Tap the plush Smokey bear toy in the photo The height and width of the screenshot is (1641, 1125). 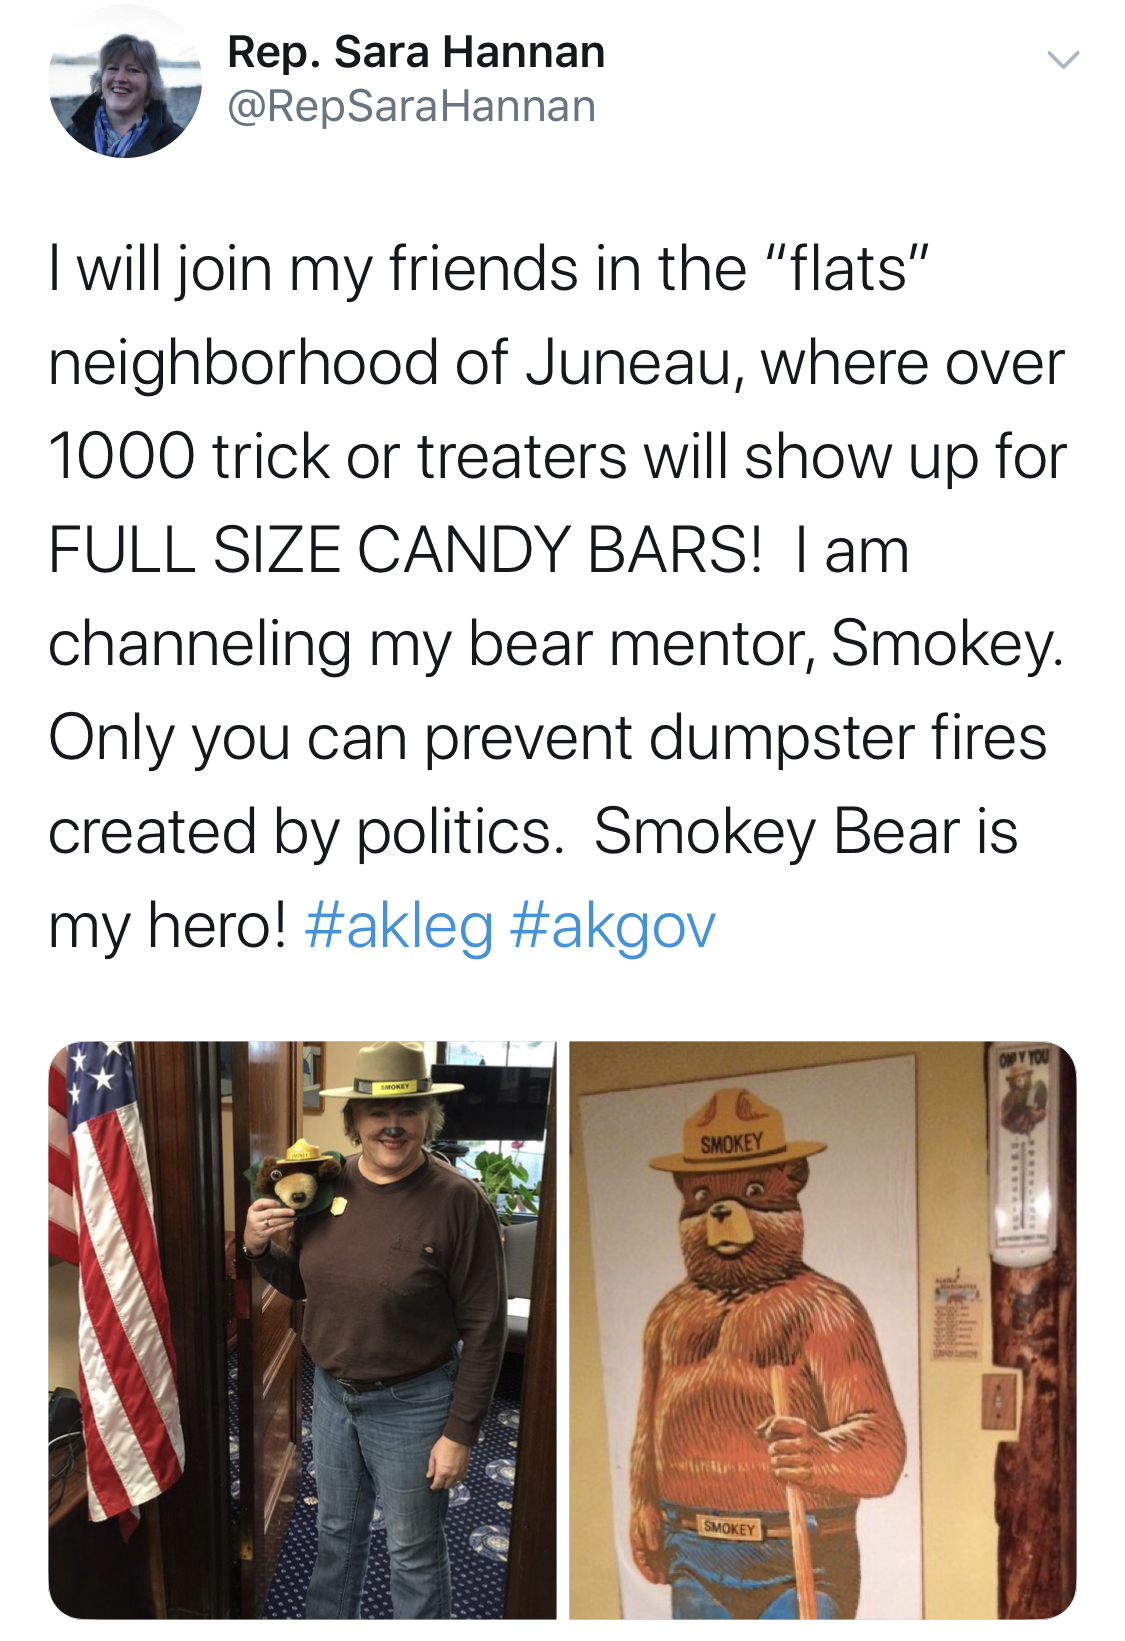coord(293,1178)
